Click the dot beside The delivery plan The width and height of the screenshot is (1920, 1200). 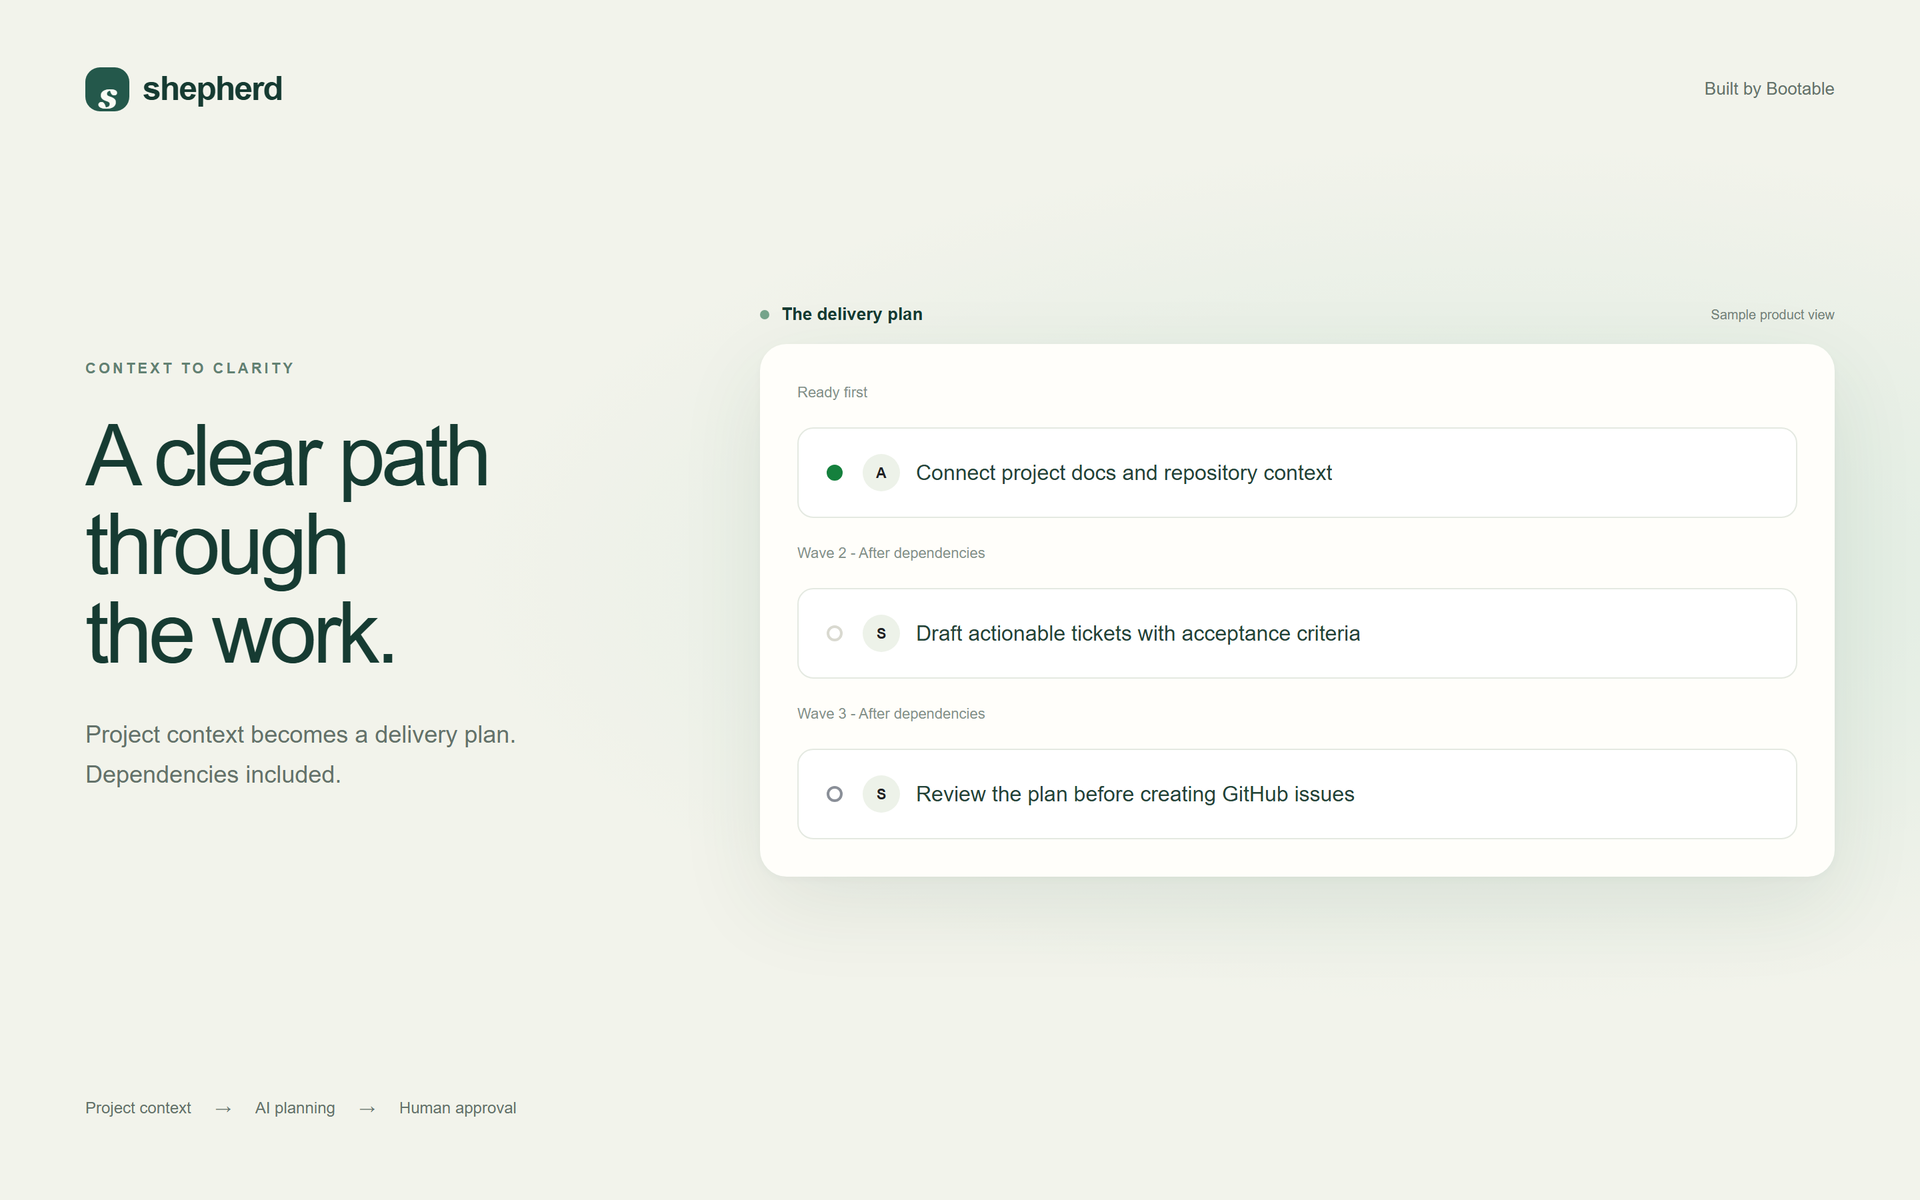pos(765,315)
